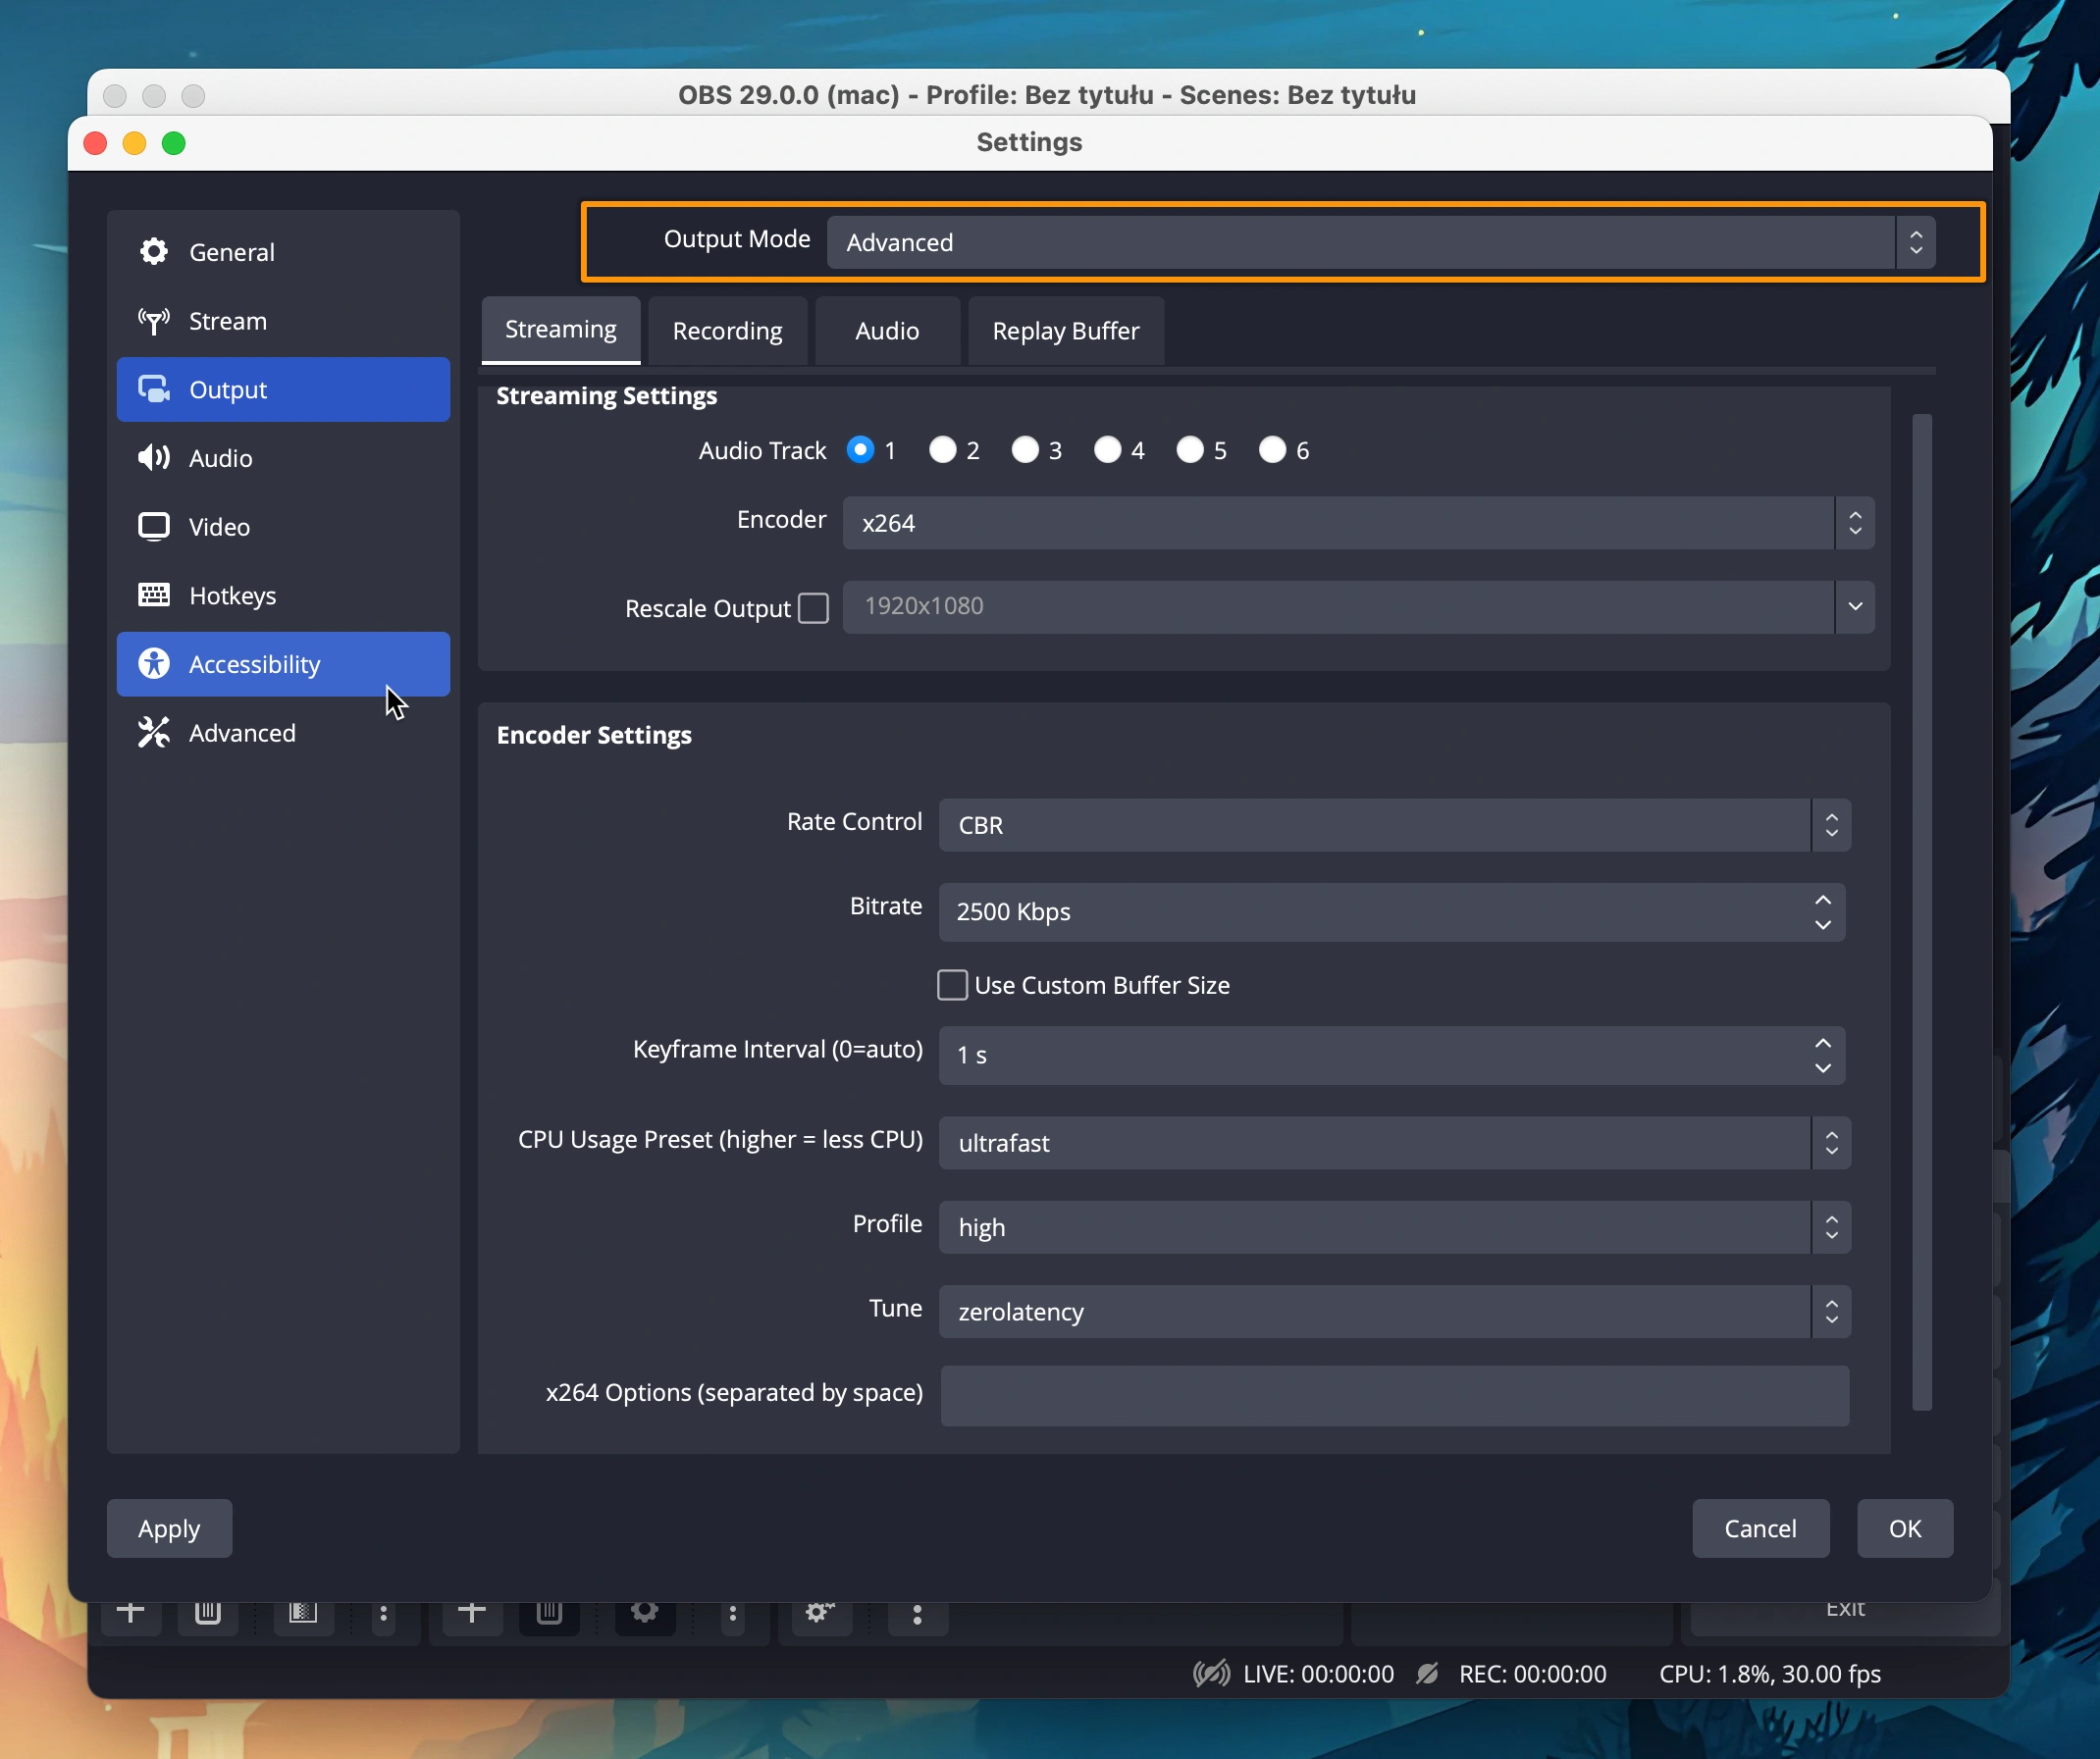The image size is (2100, 1759).
Task: Click the Cancel button
Action: click(x=1759, y=1528)
